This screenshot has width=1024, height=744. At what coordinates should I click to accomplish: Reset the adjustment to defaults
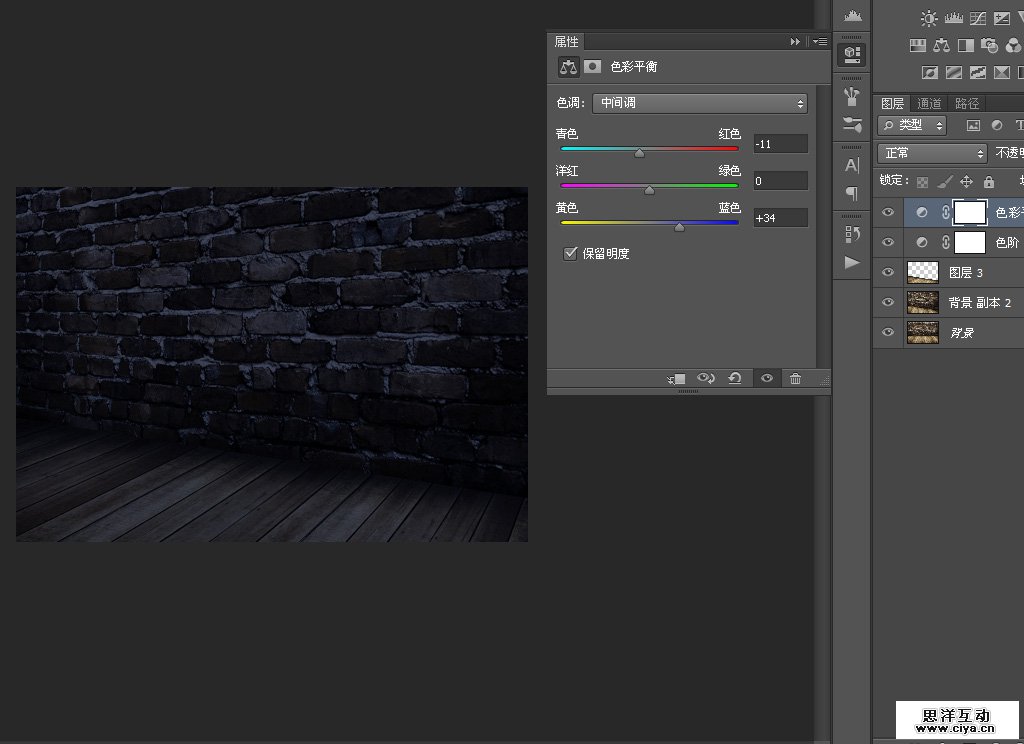coord(735,378)
